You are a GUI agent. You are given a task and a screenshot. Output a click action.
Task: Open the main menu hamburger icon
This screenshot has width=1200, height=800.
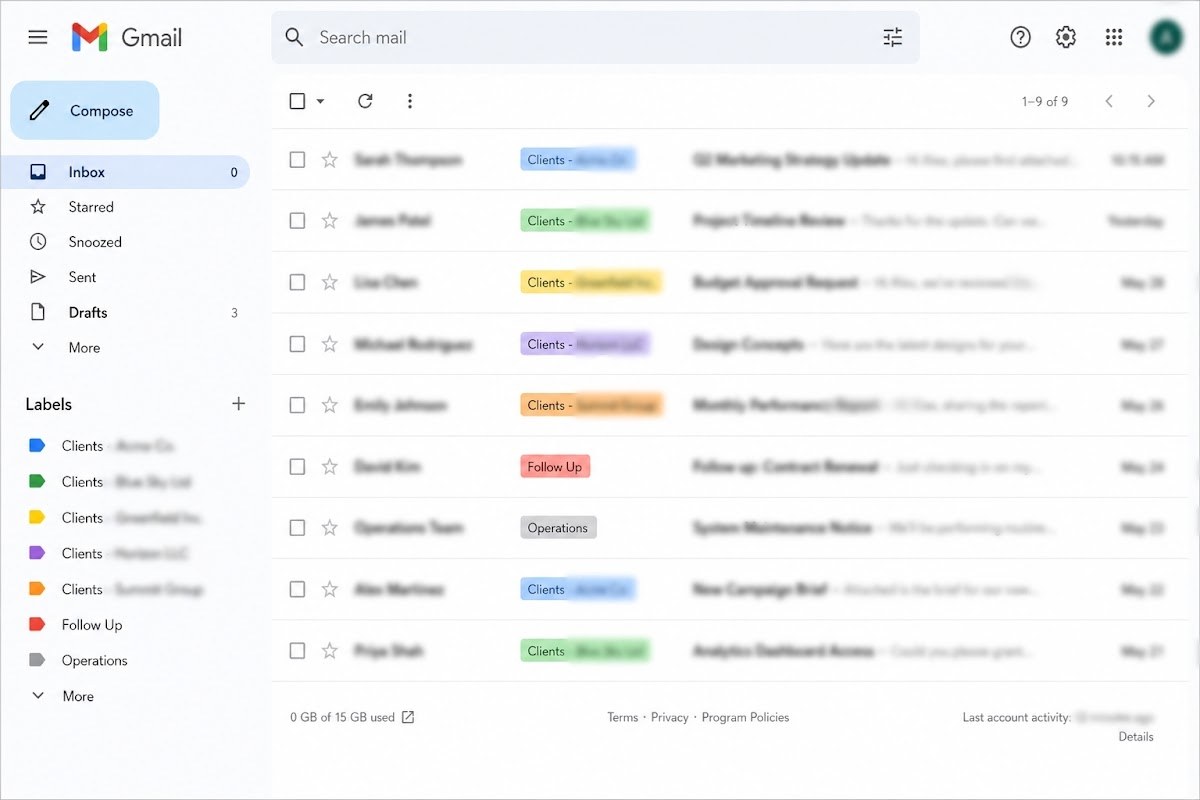[x=38, y=37]
